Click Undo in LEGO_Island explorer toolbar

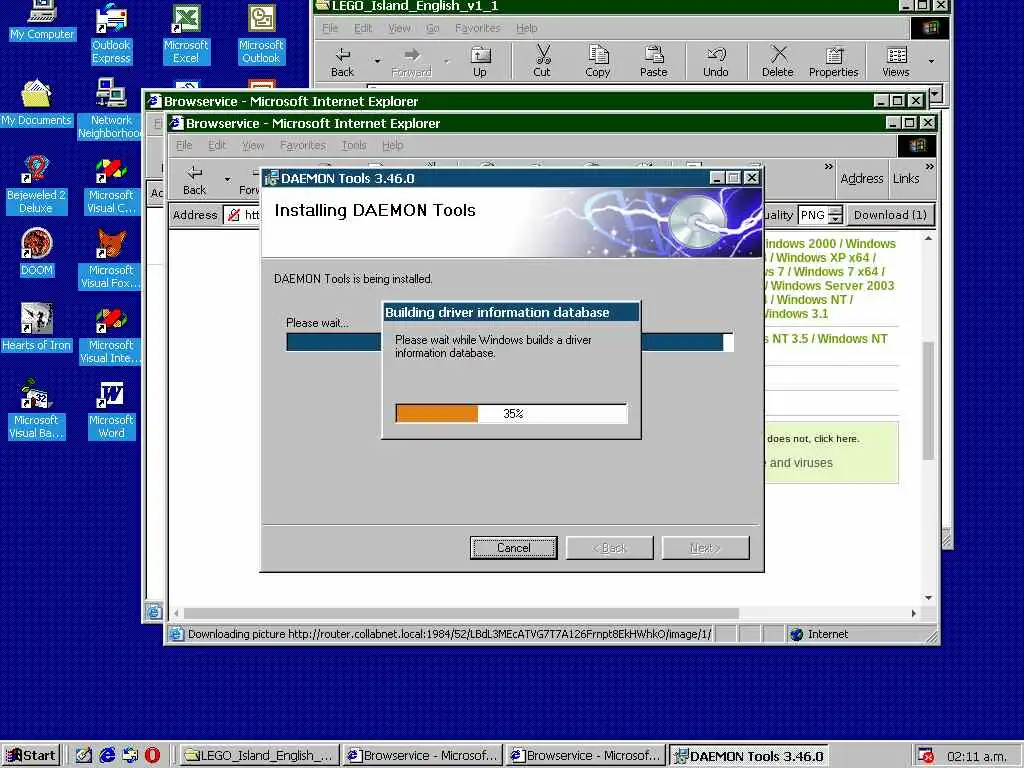tap(716, 62)
